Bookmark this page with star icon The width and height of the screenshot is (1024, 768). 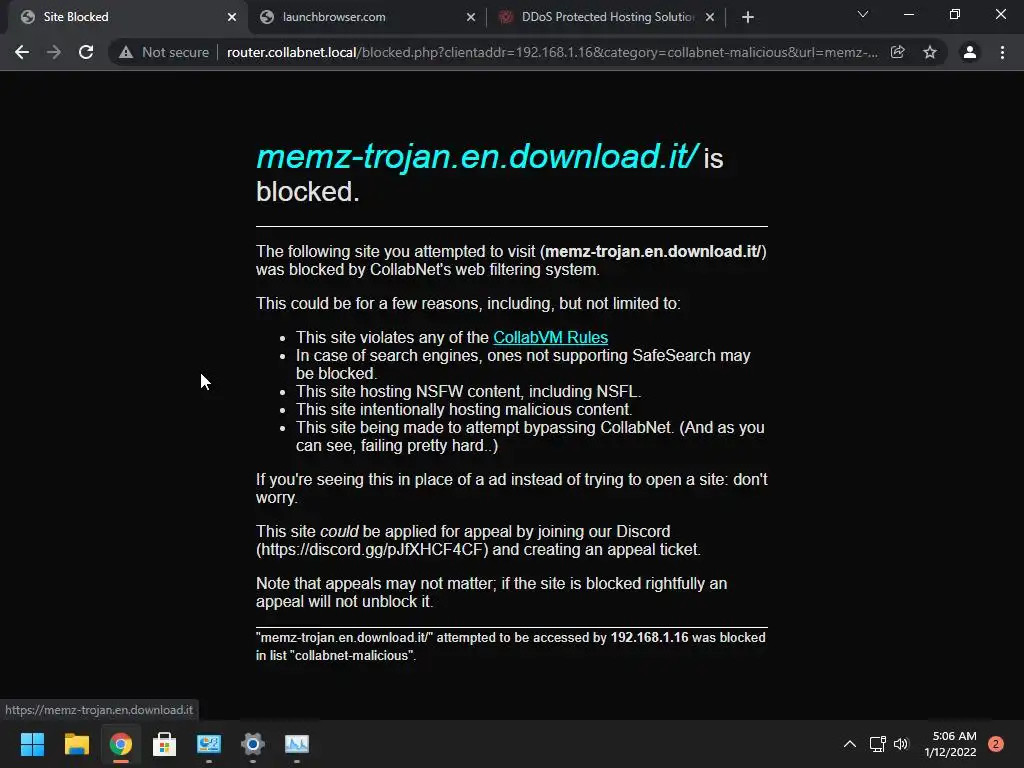click(x=930, y=52)
